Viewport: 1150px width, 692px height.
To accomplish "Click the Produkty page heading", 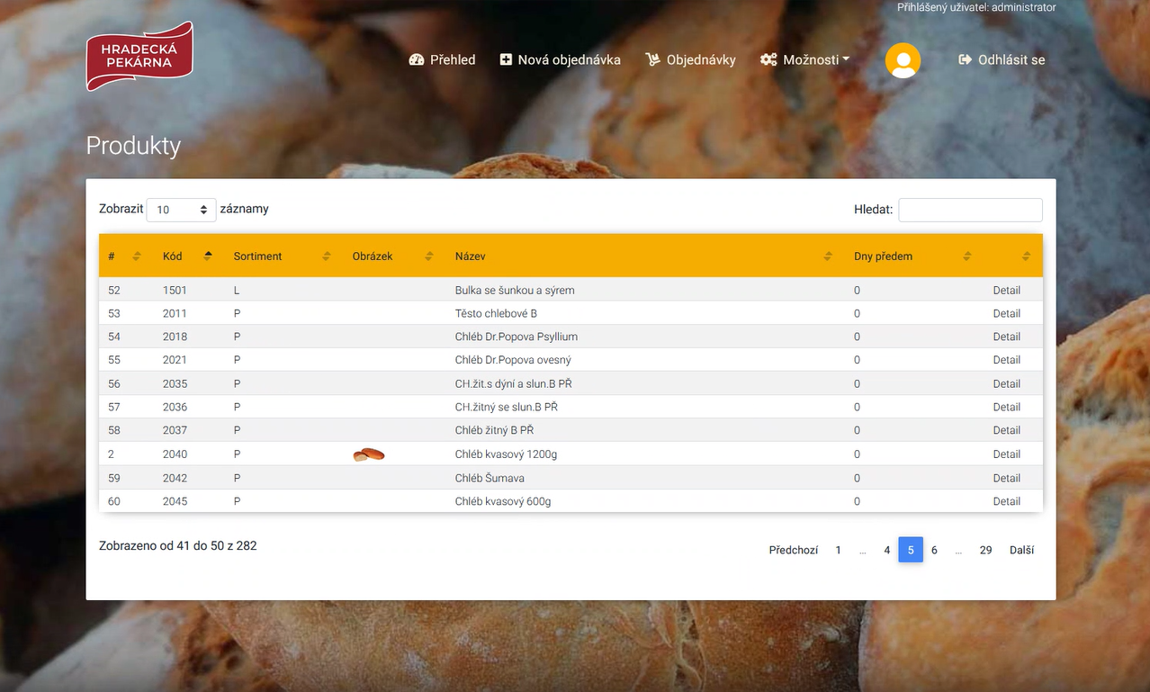I will tap(133, 145).
